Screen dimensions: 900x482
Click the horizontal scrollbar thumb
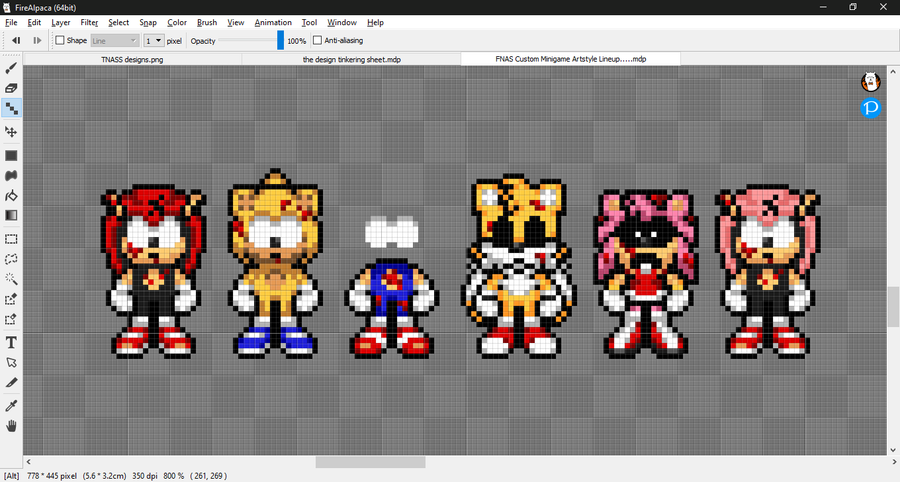click(370, 462)
